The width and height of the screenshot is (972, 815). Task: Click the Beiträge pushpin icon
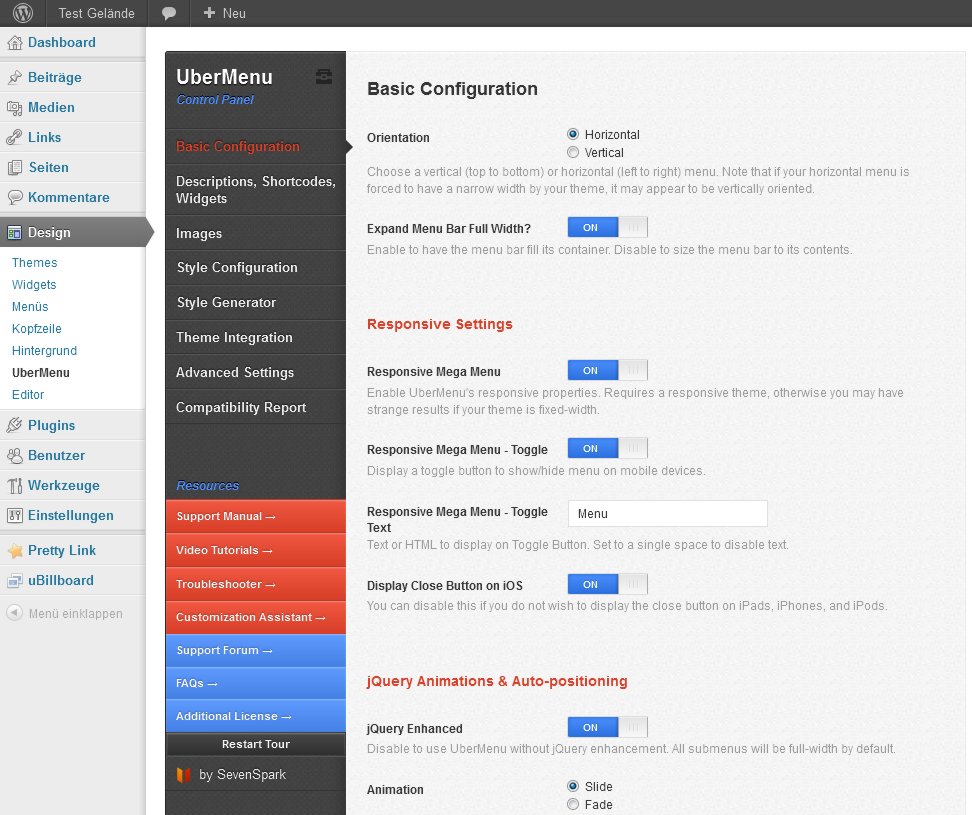pyautogui.click(x=15, y=77)
